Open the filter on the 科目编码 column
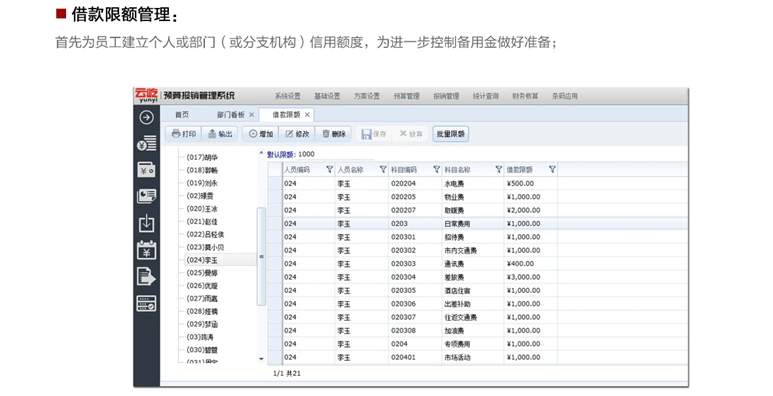This screenshot has height=396, width=773. 436,170
